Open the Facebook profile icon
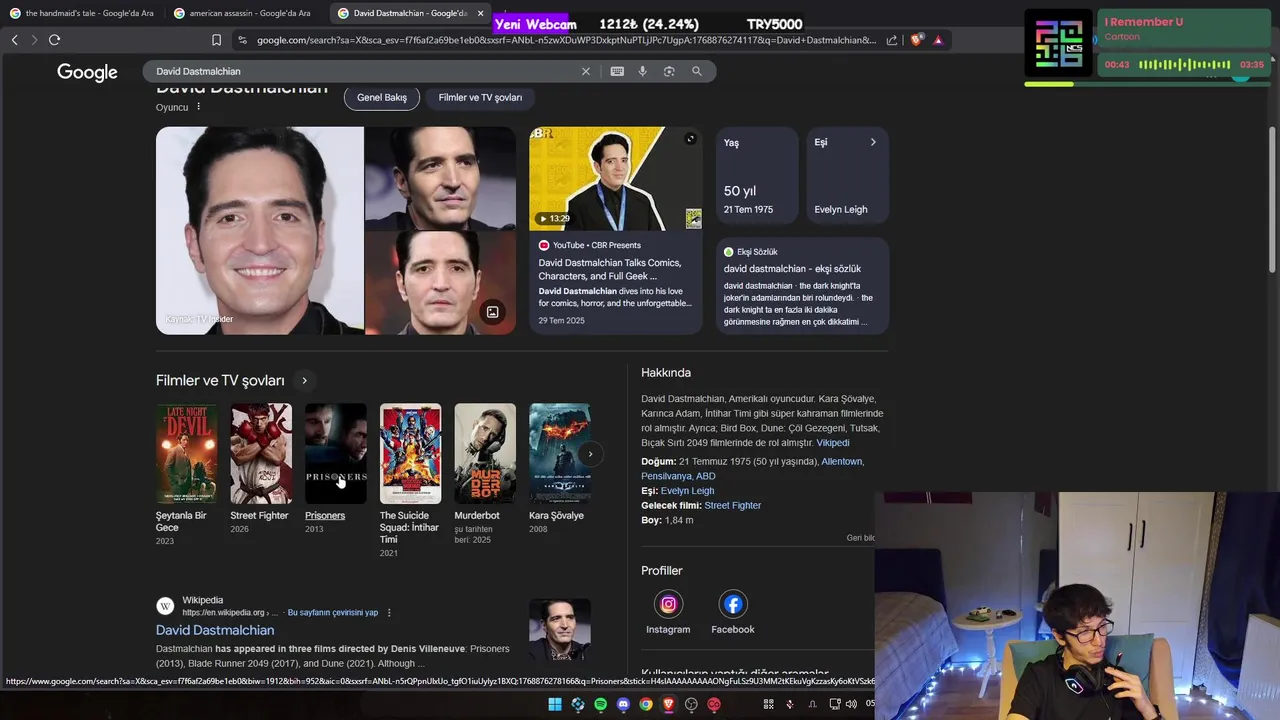Image resolution: width=1280 pixels, height=720 pixels. [x=733, y=604]
